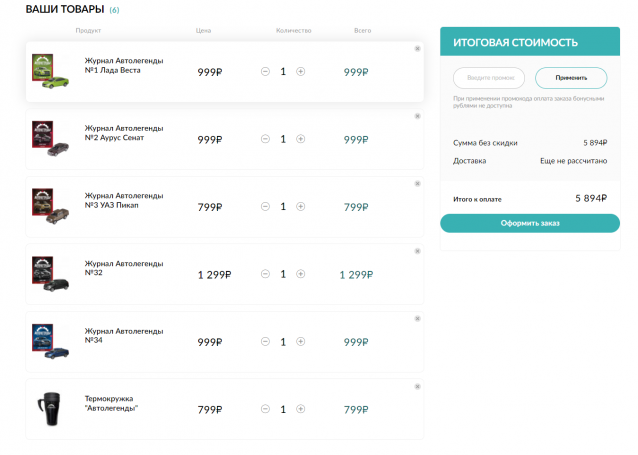Remove УАЗ Пикап journal from cart
The image size is (638, 455).
[417, 184]
